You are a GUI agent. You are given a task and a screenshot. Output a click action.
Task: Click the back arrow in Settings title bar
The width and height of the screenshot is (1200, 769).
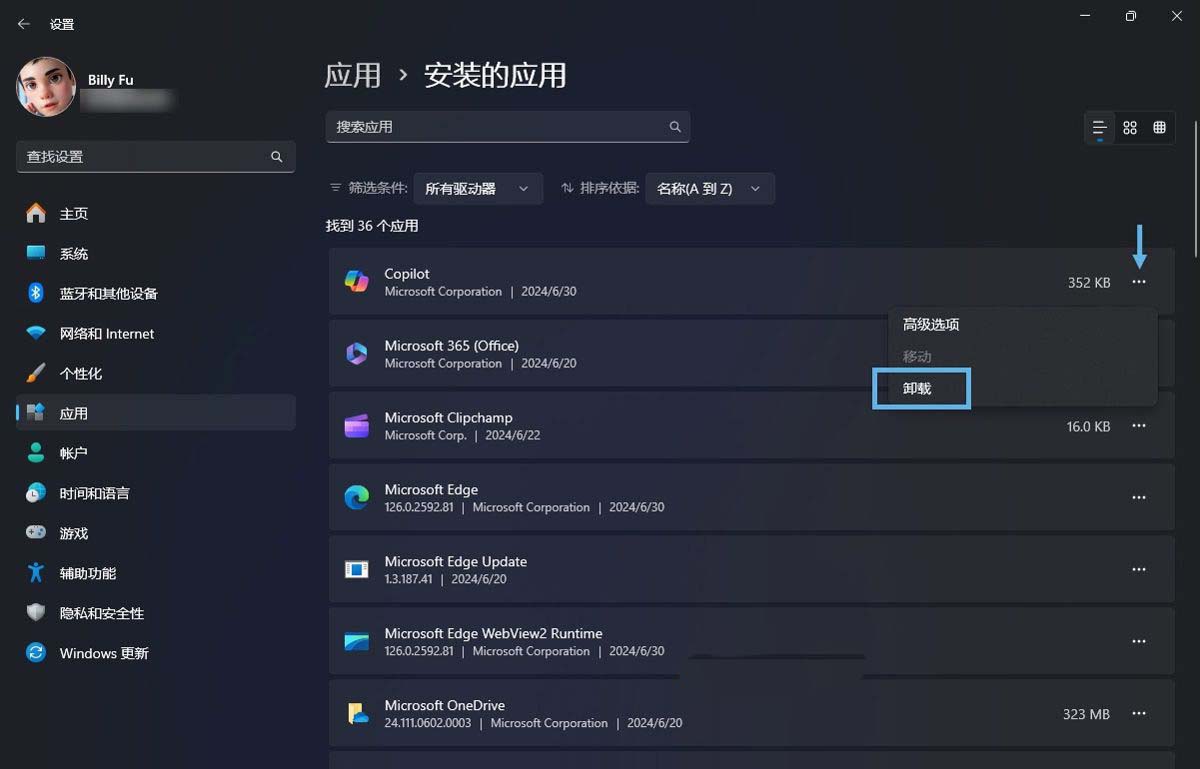24,24
